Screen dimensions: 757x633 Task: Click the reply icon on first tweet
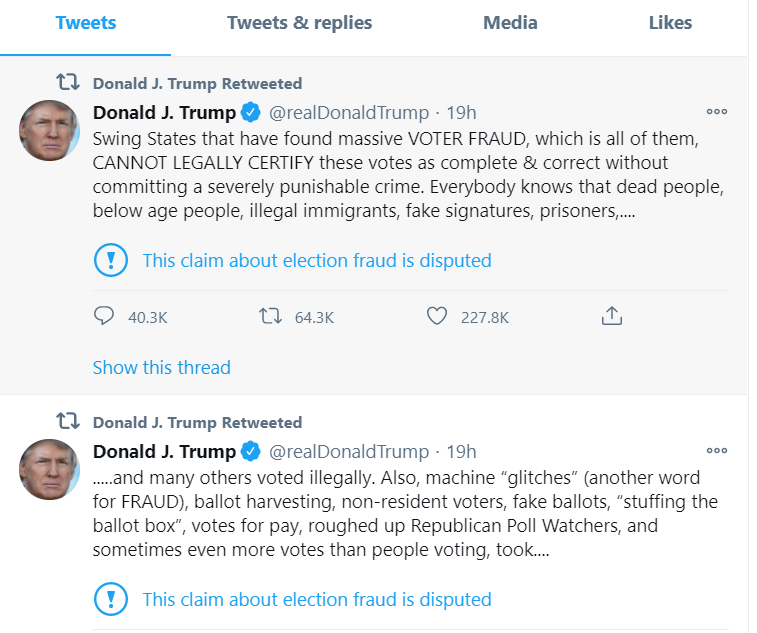(103, 316)
